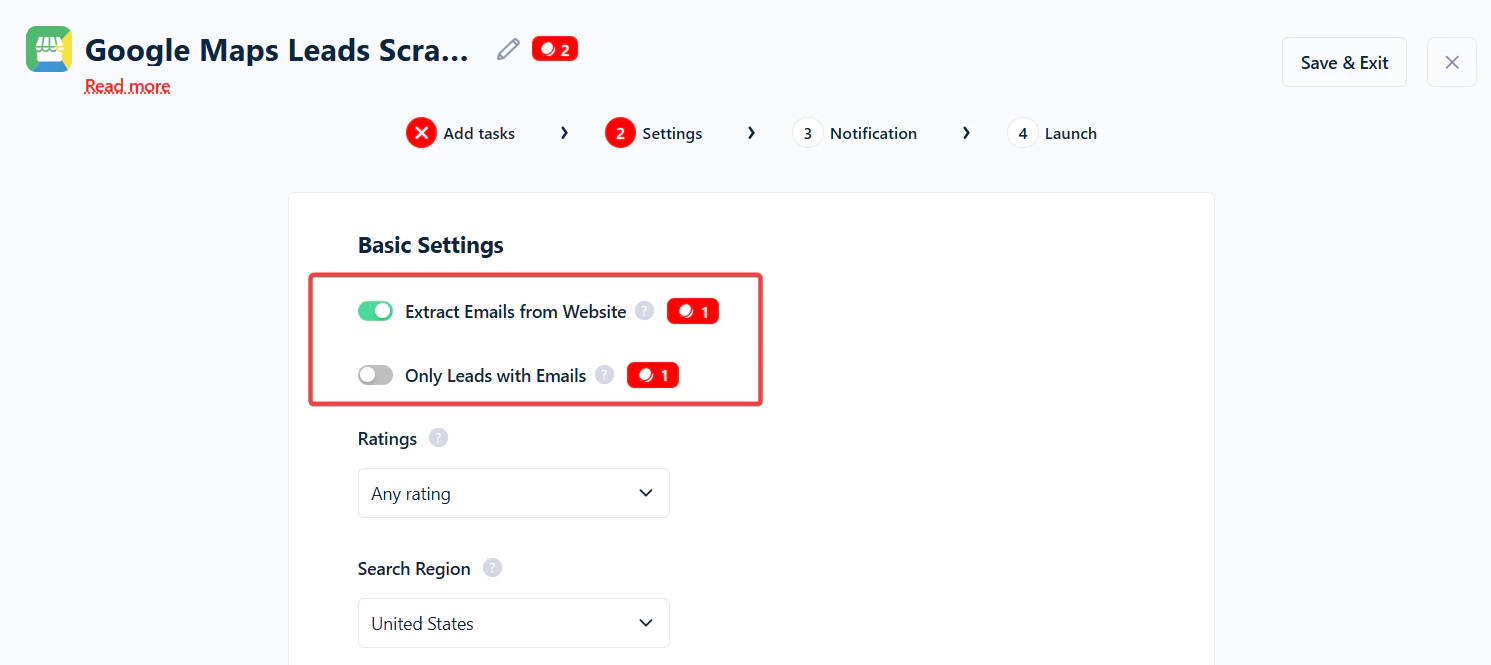The image size is (1491, 665).
Task: Click the credit badge next to Extract Emails from Website
Action: point(693,312)
